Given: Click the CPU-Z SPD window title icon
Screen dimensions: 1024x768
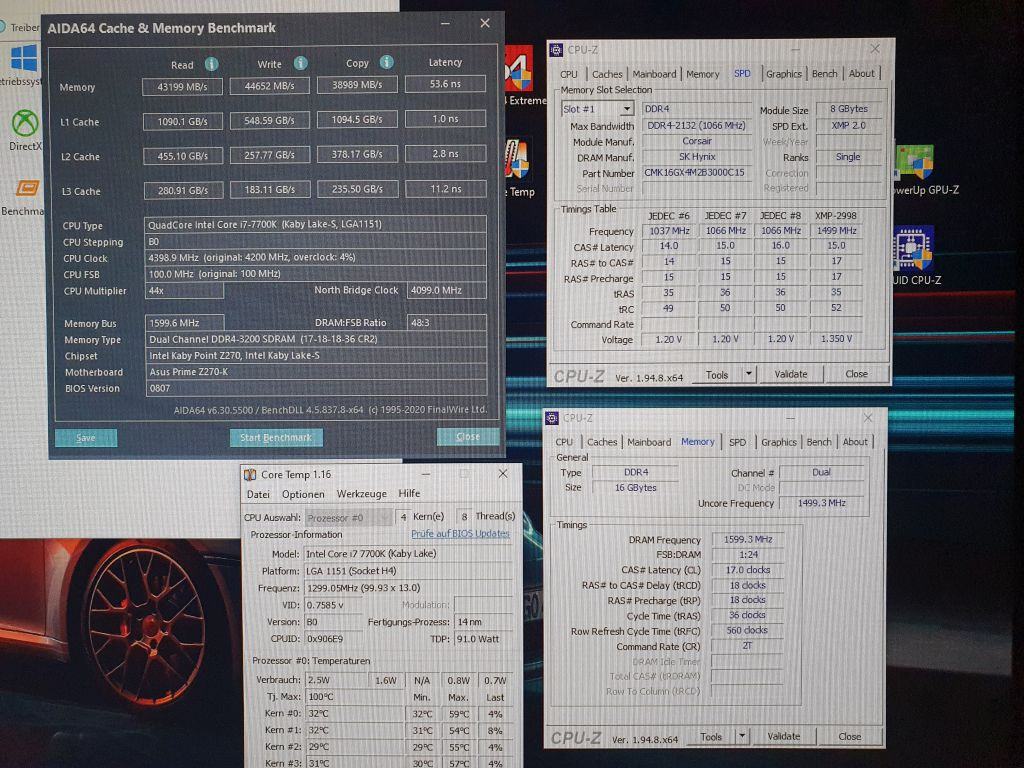Looking at the screenshot, I should point(556,50).
